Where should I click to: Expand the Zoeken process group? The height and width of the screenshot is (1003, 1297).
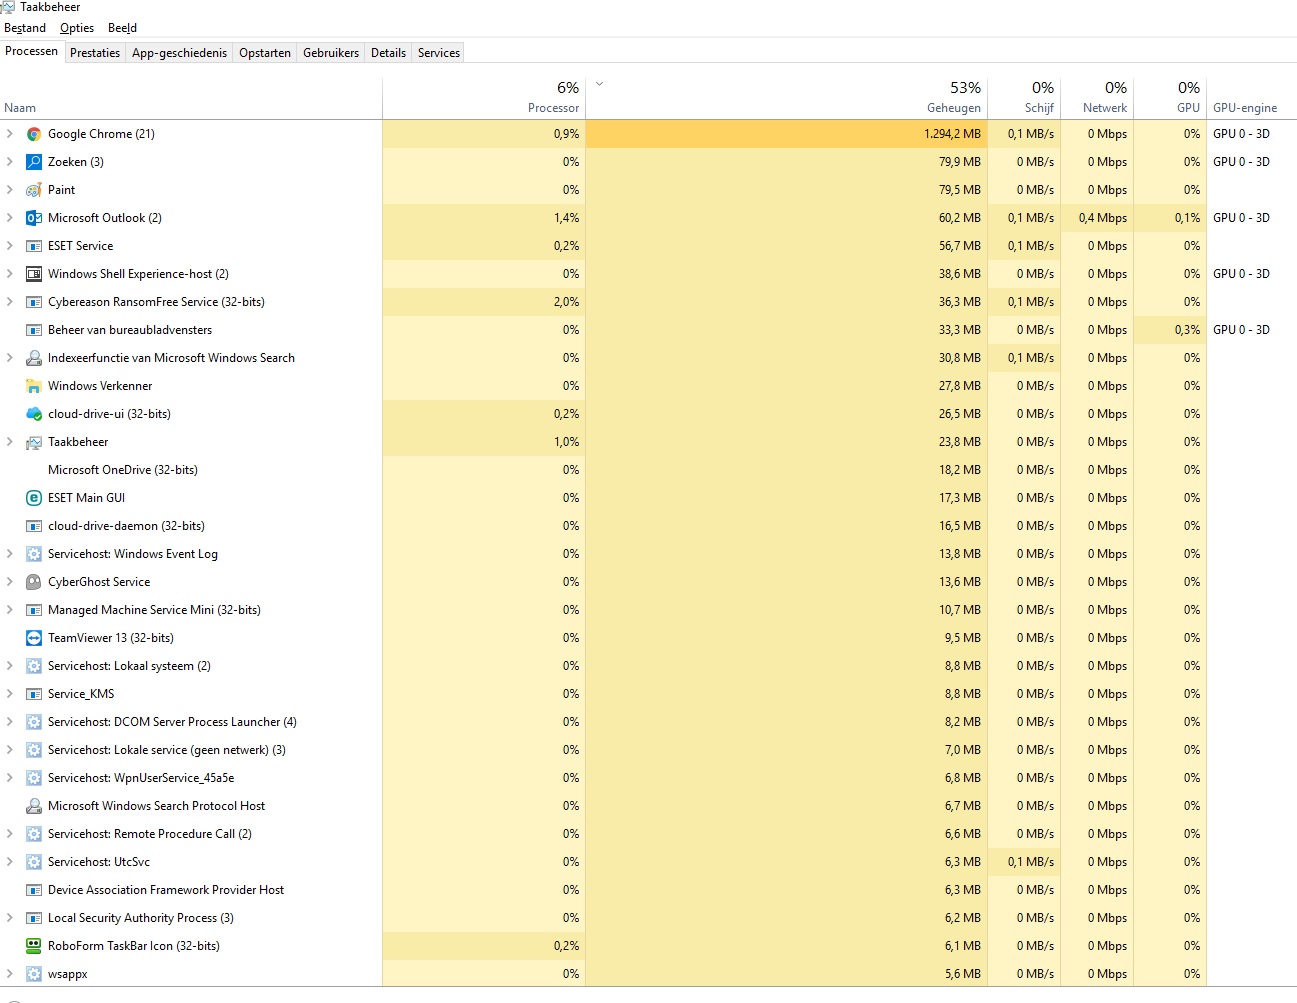[10, 162]
